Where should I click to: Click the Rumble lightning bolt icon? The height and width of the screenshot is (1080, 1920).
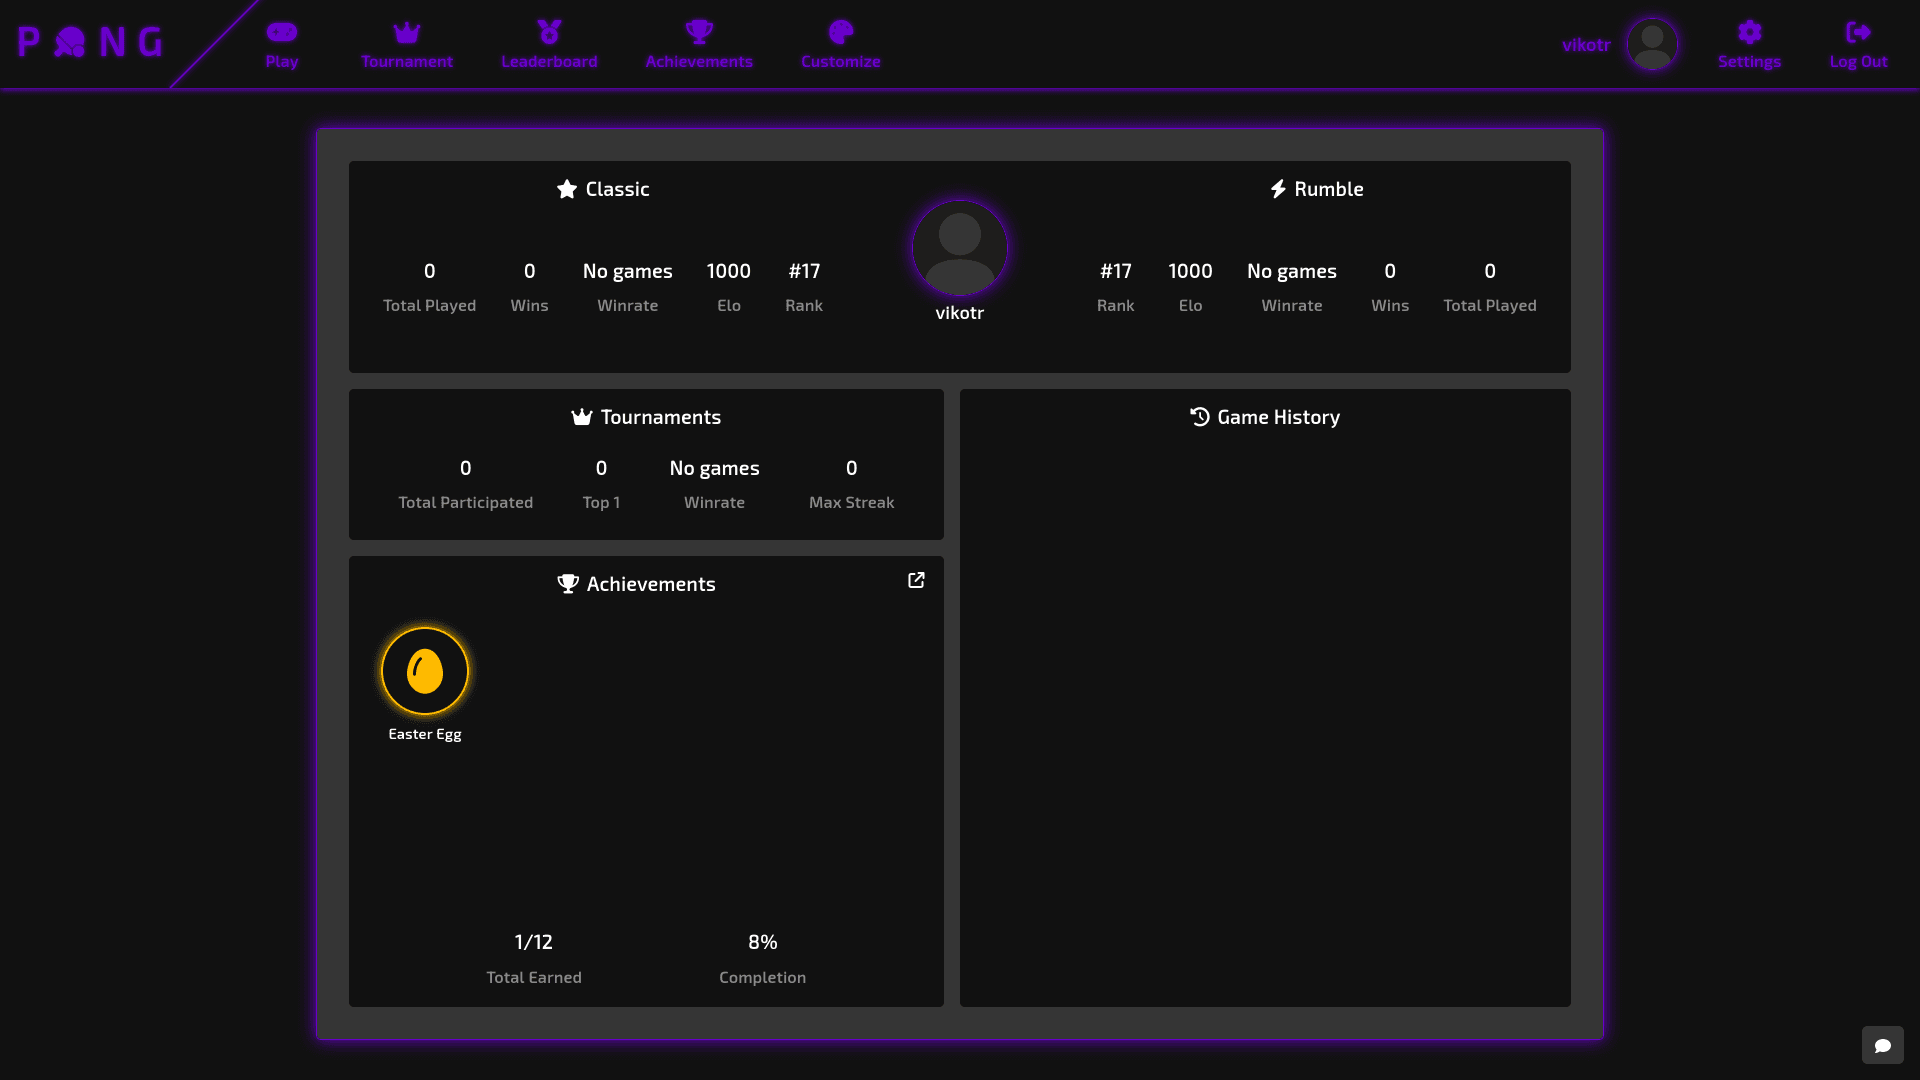coord(1278,188)
